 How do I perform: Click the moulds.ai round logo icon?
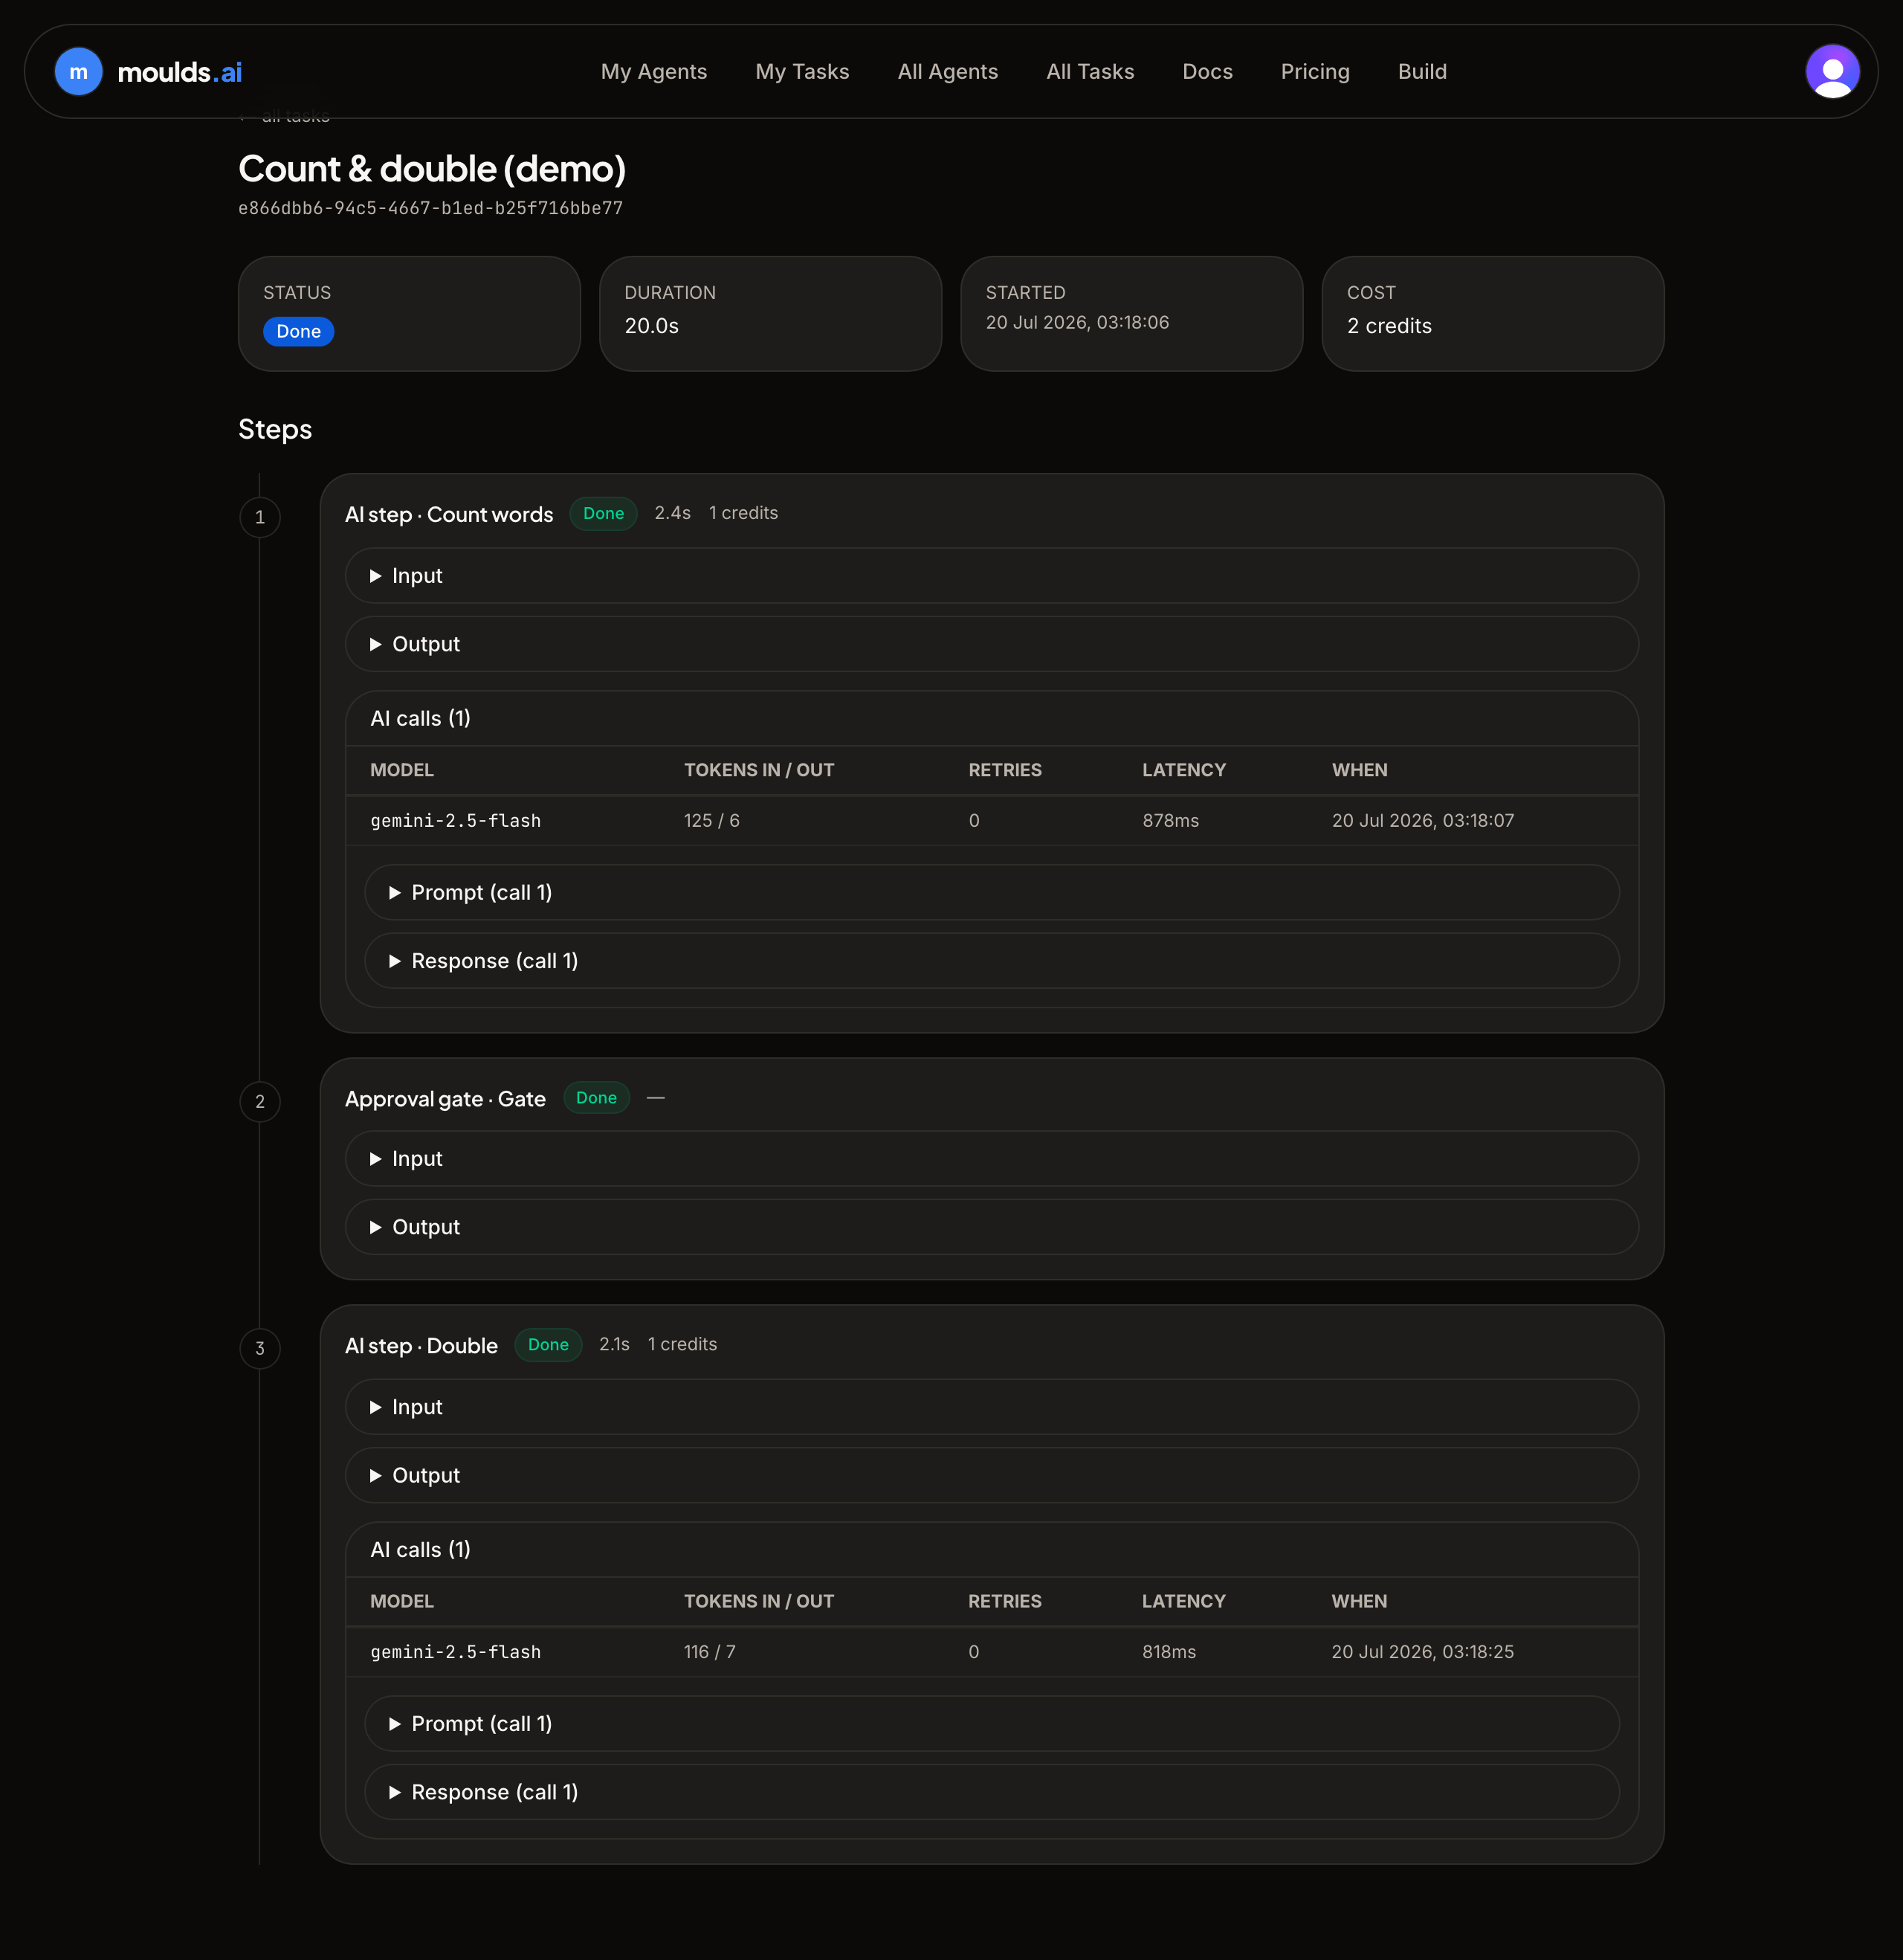[x=78, y=72]
